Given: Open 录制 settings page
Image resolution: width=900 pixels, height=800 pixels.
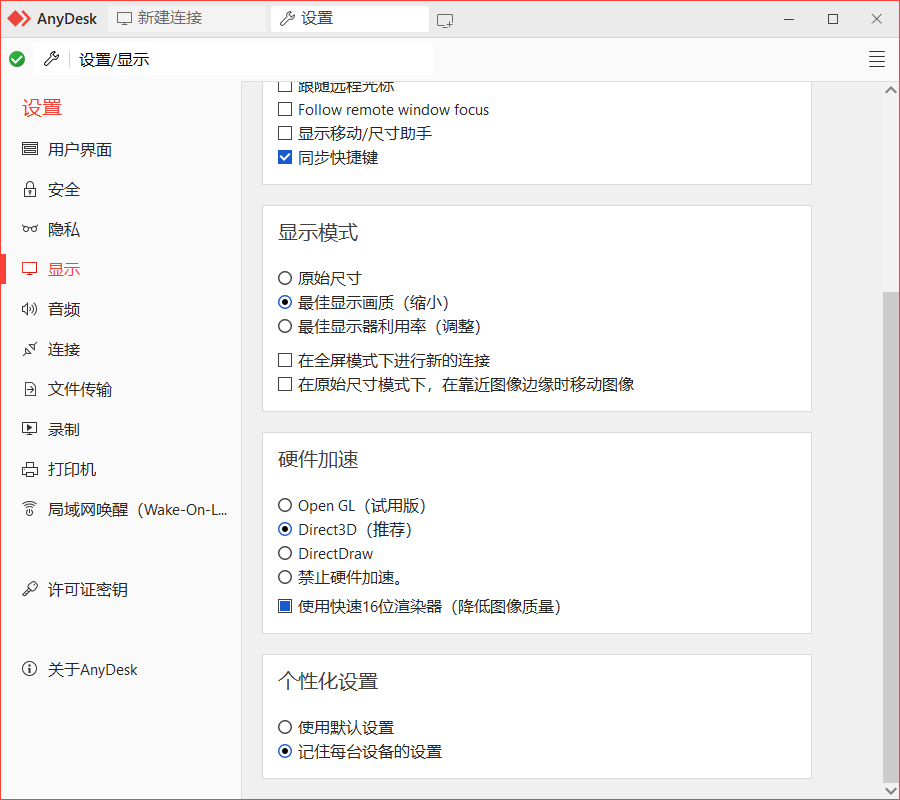Looking at the screenshot, I should click(x=64, y=429).
